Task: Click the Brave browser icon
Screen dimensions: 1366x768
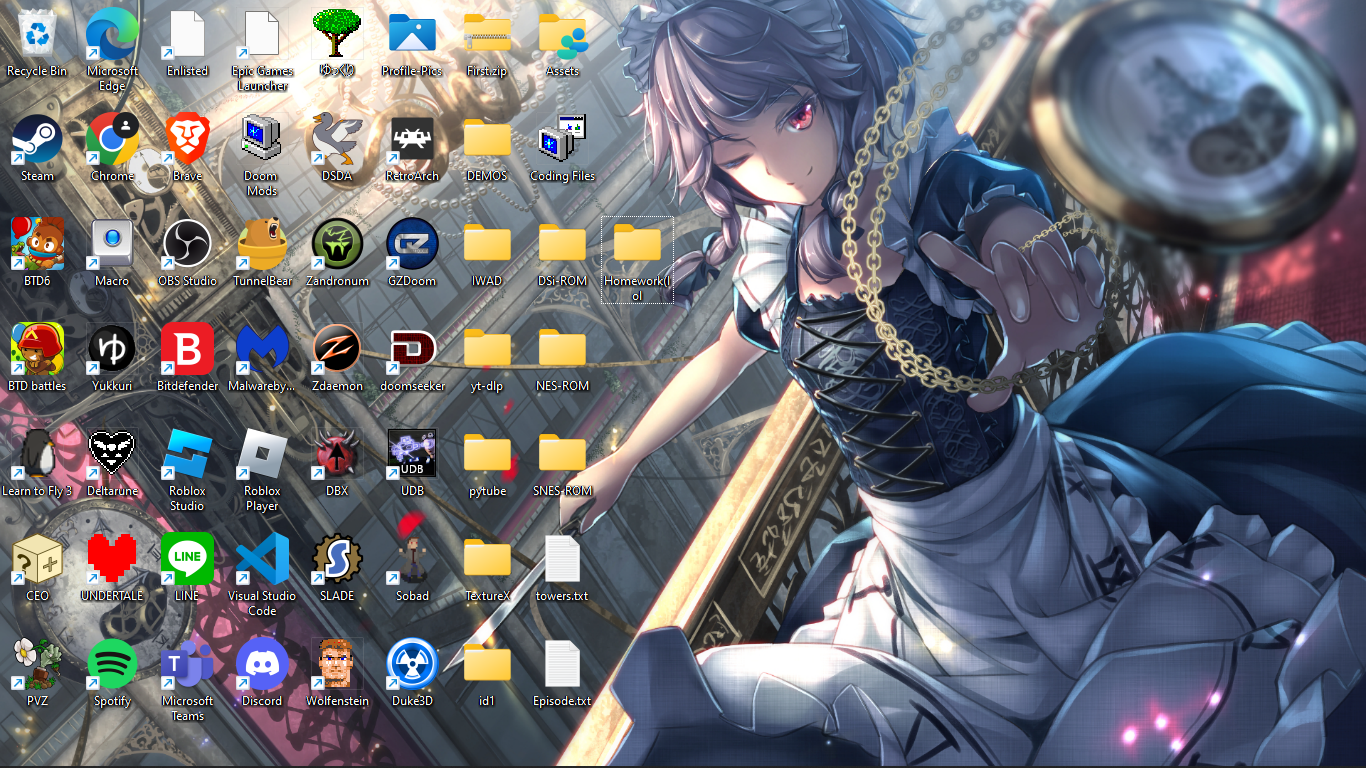Action: [187, 140]
